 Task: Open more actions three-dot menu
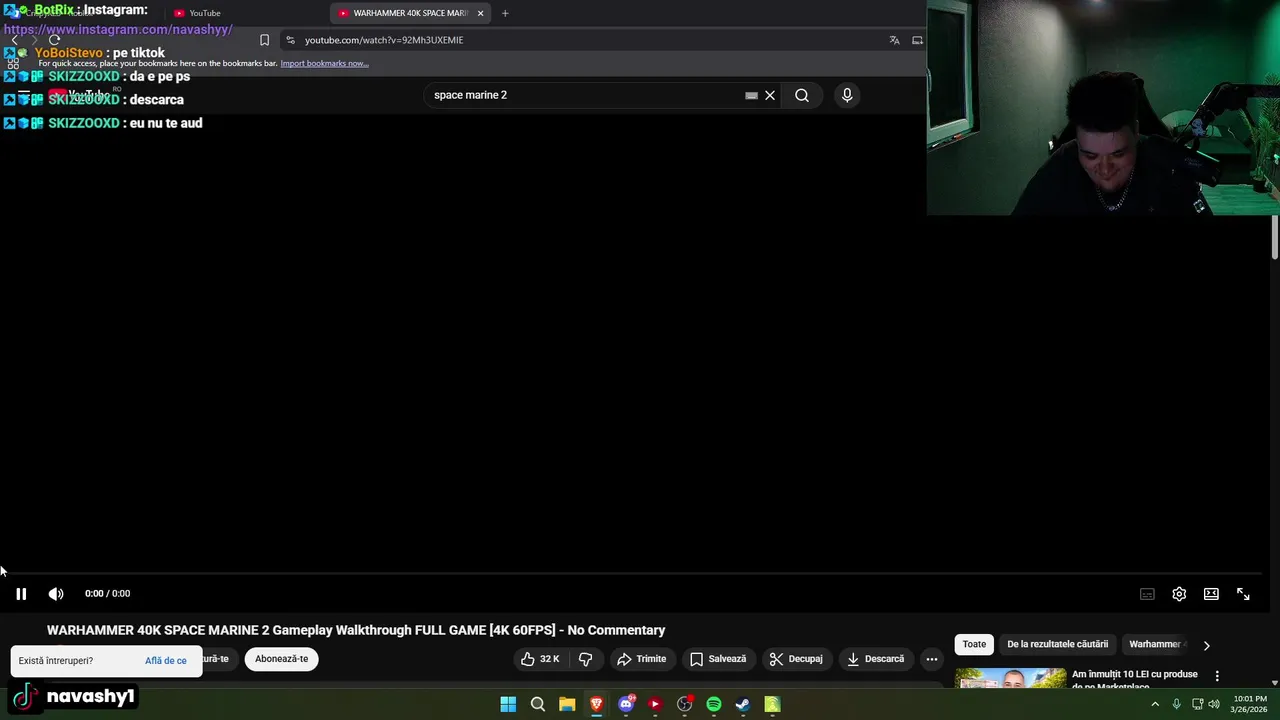click(x=932, y=659)
